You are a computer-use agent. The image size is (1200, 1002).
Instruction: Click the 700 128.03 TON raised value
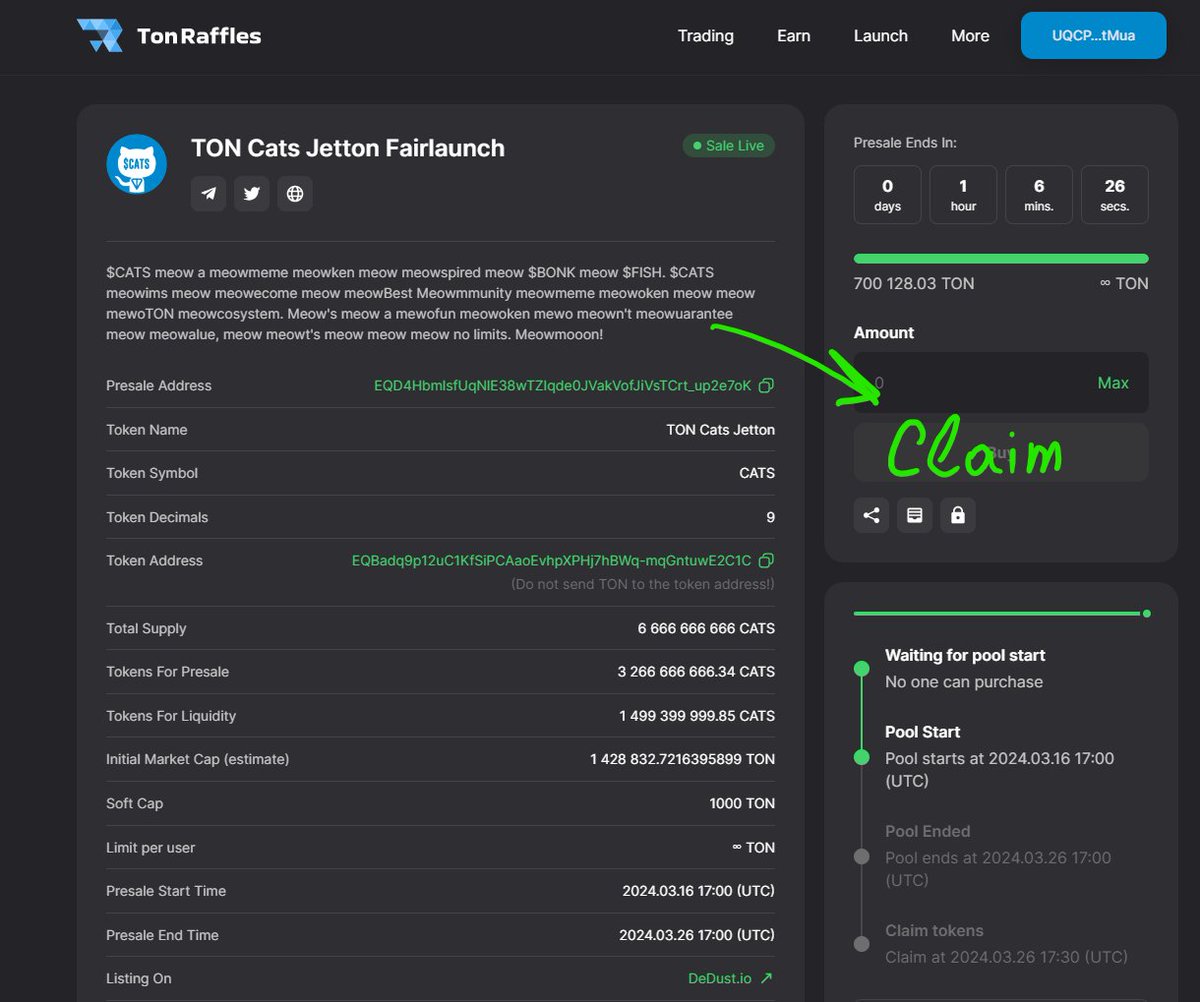point(914,284)
